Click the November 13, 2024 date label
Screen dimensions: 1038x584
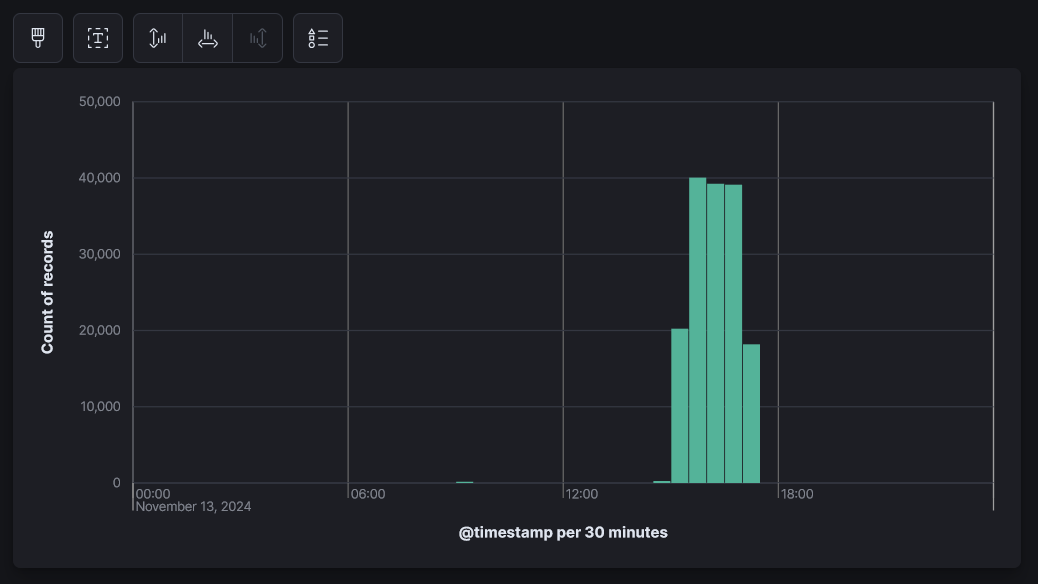[x=193, y=507]
